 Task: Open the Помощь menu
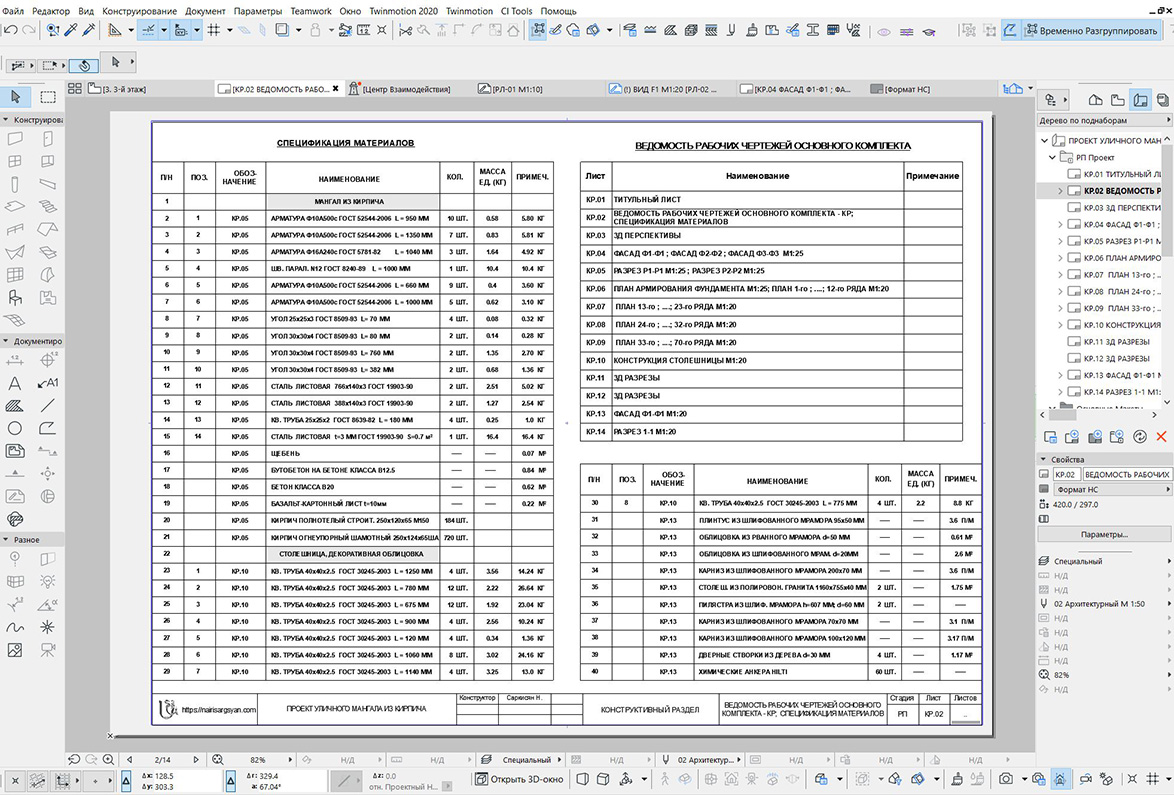click(x=559, y=11)
